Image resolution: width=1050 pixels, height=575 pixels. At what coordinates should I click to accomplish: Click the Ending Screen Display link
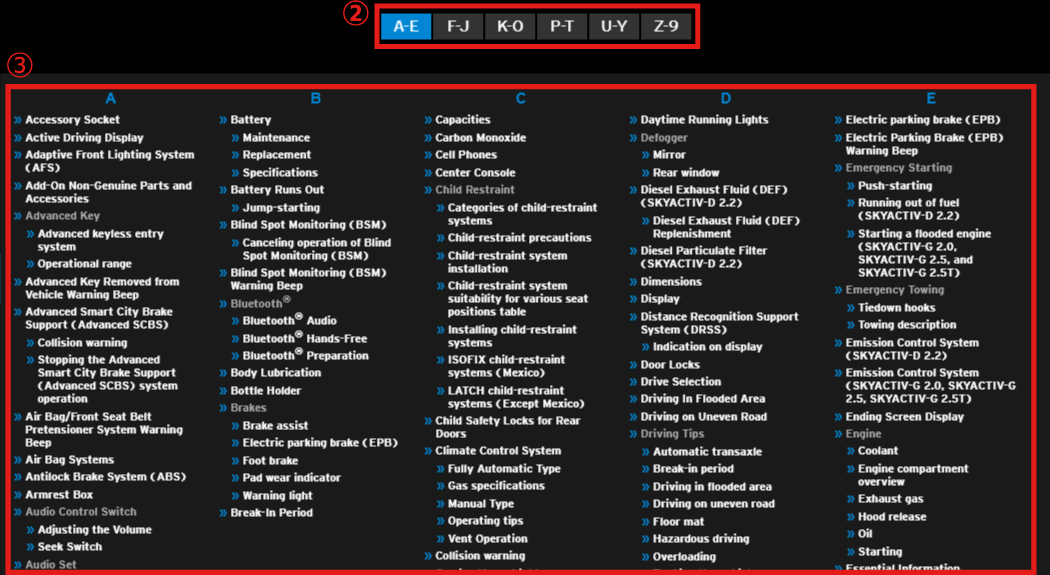click(904, 417)
